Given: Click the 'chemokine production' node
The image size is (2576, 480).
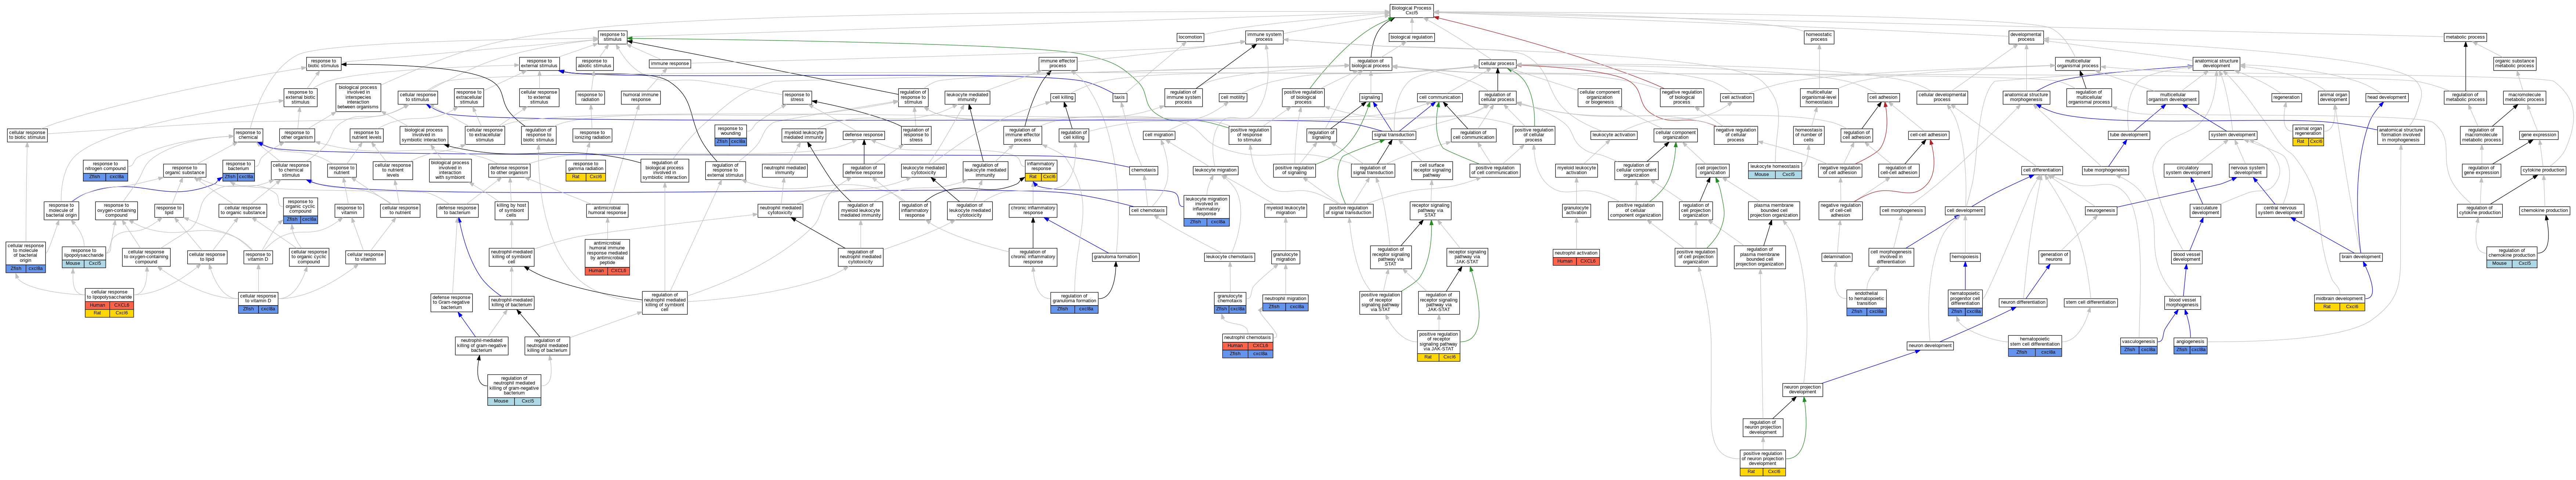Looking at the screenshot, I should (x=2544, y=210).
